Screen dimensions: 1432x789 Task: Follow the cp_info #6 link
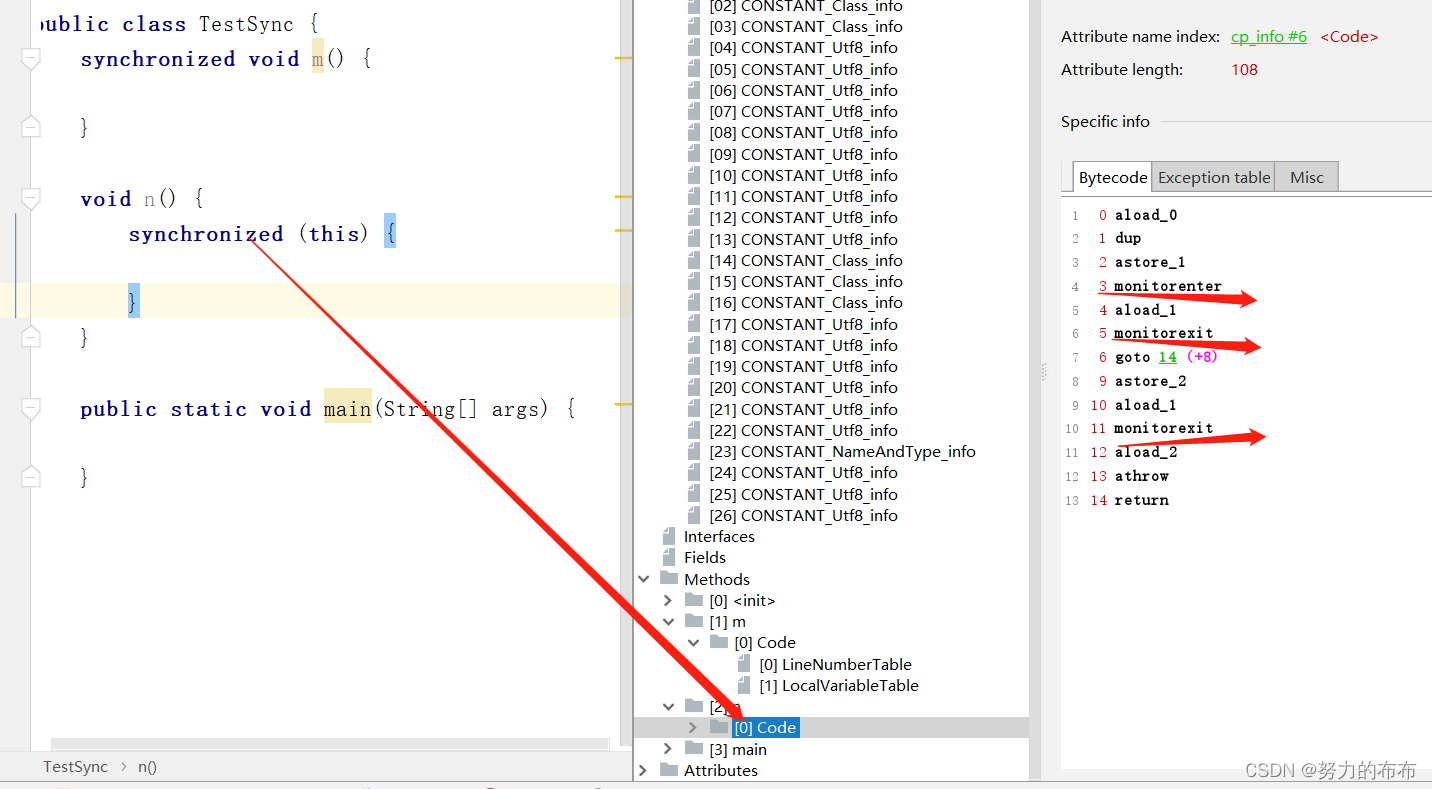tap(1268, 36)
